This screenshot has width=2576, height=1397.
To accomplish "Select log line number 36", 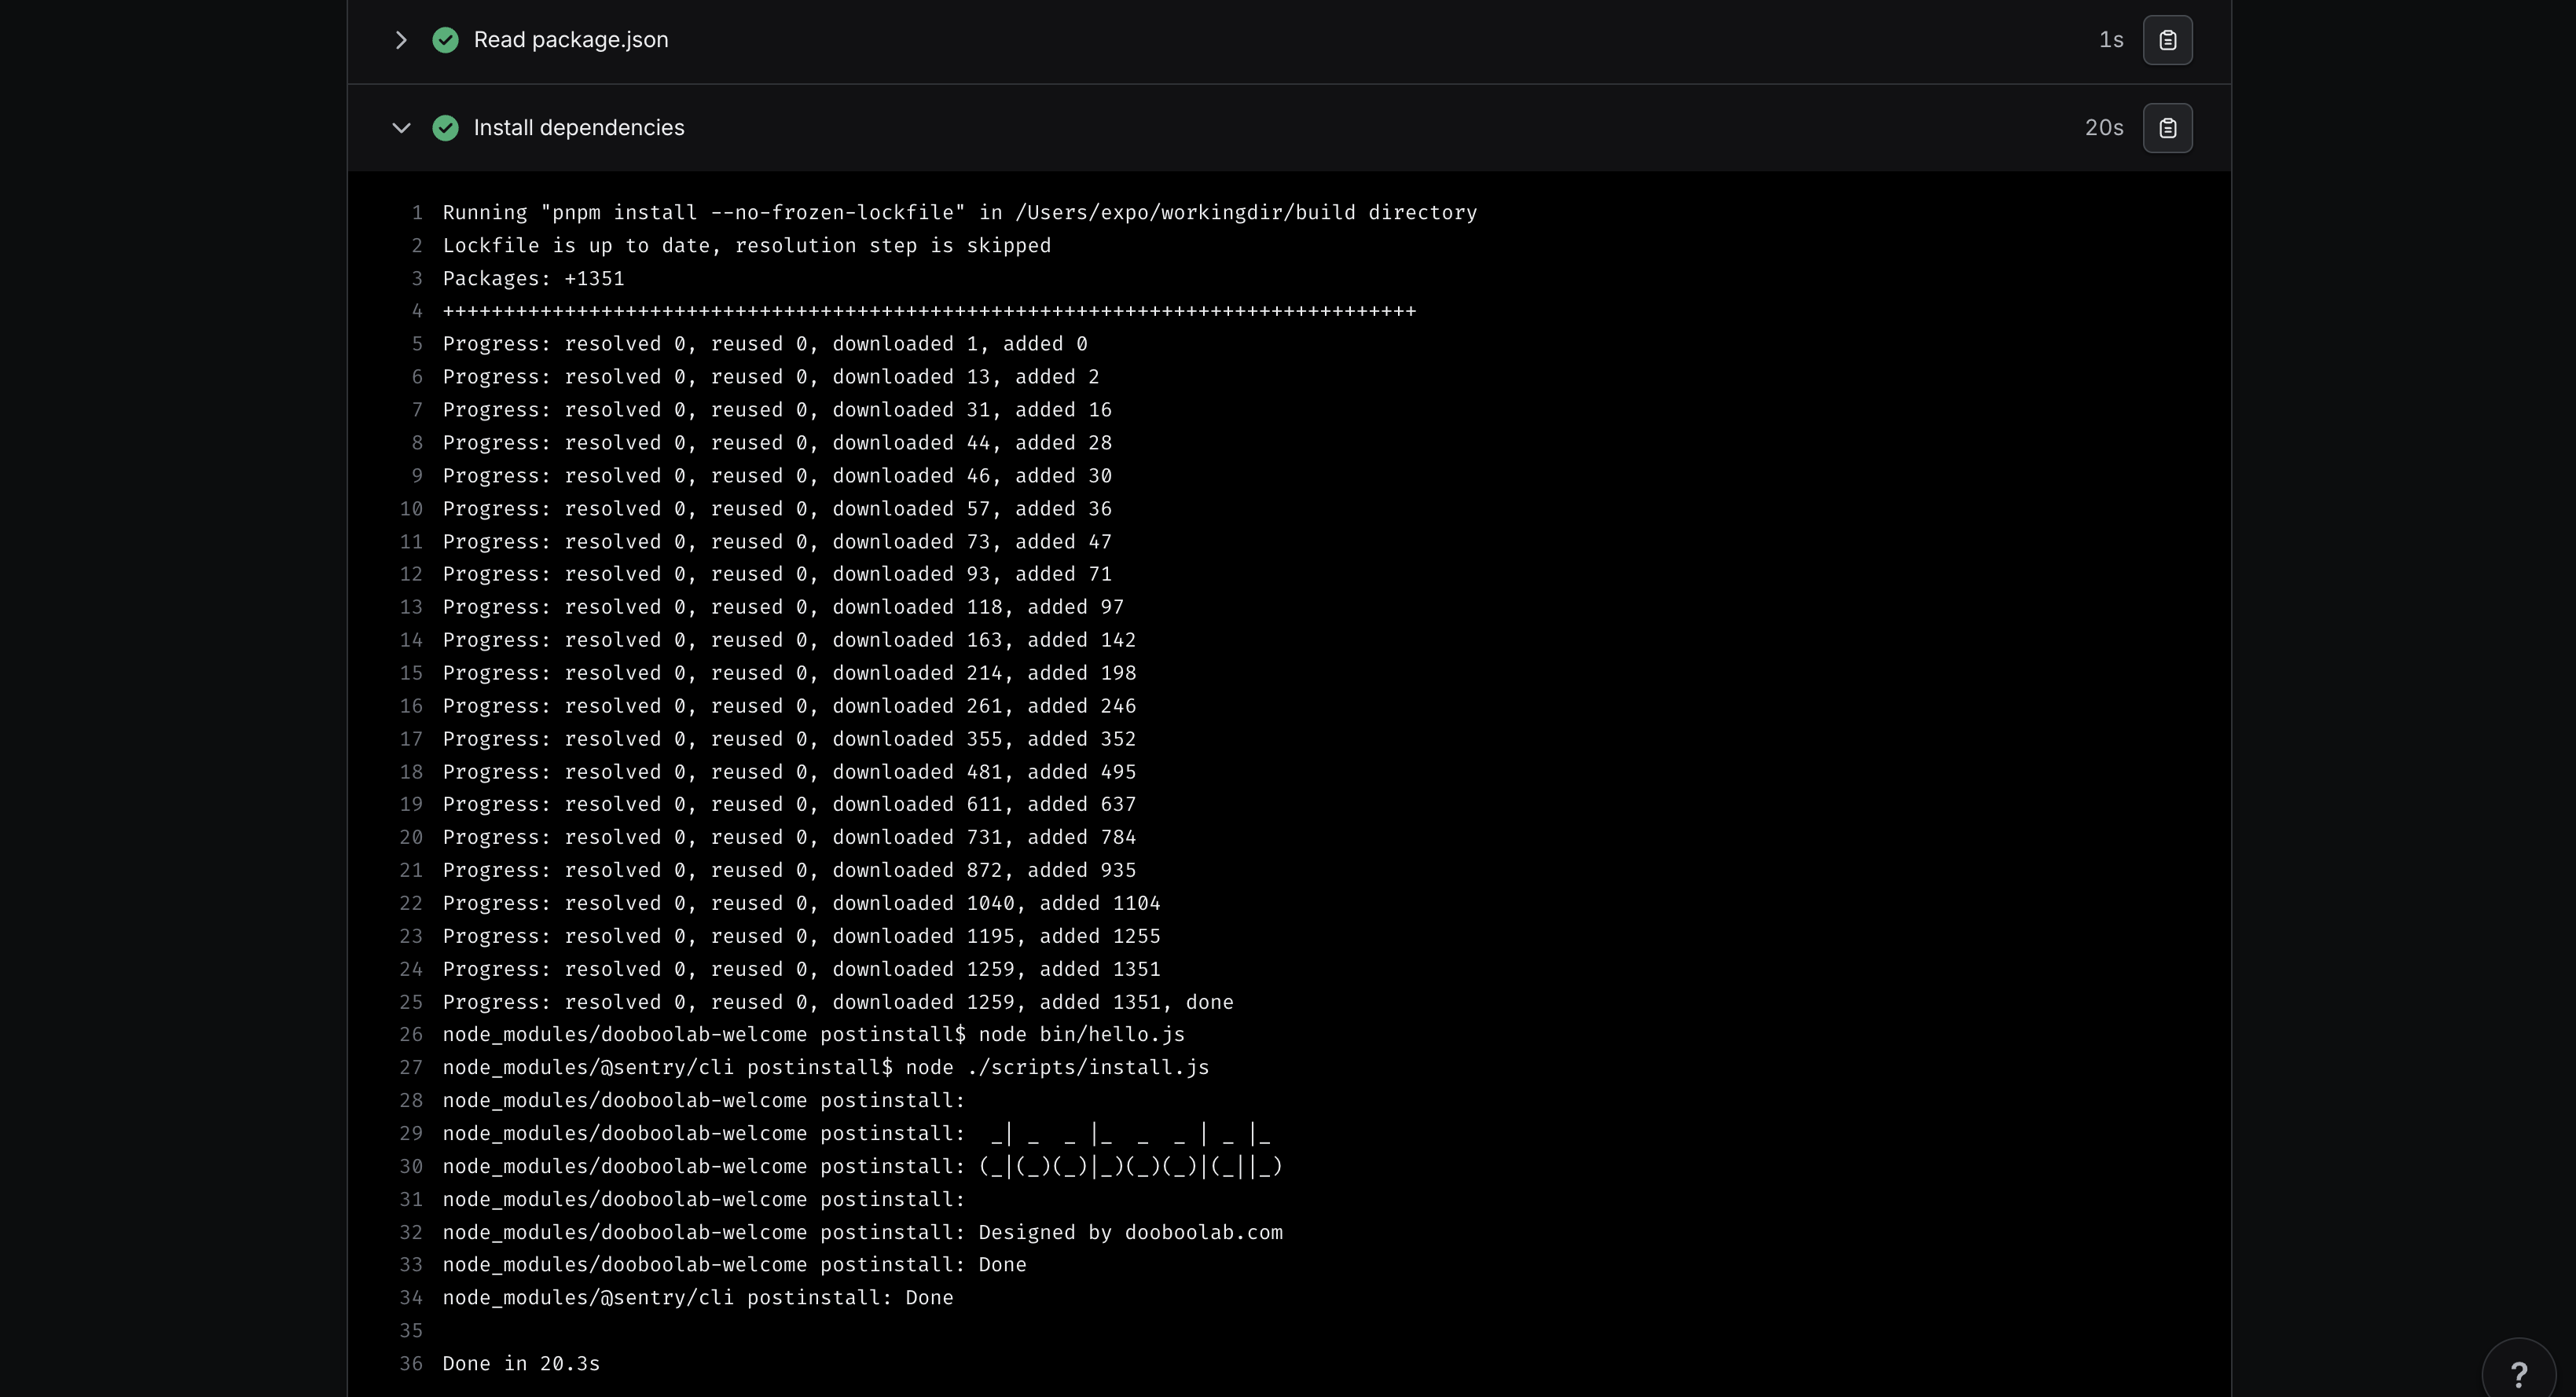I will (411, 1364).
